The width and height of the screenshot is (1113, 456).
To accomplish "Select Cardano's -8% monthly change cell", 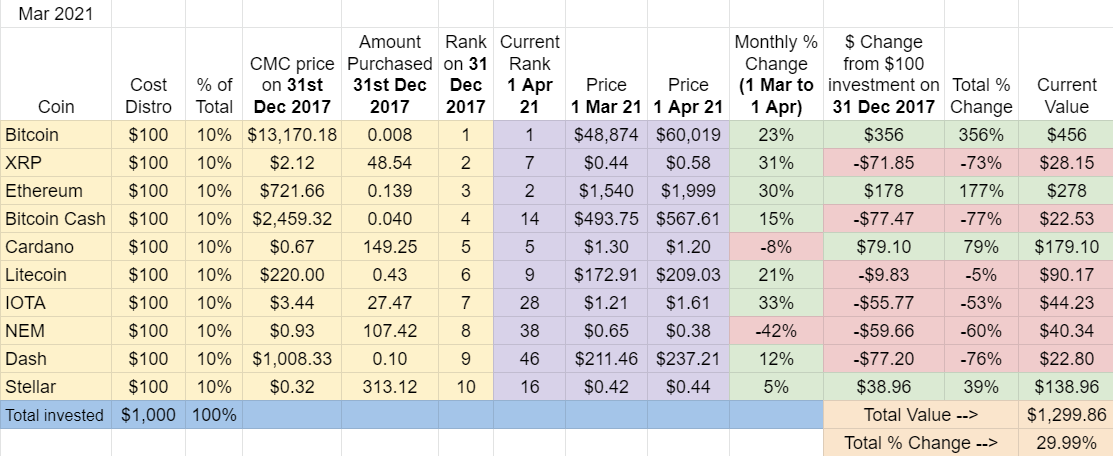I will coord(776,245).
